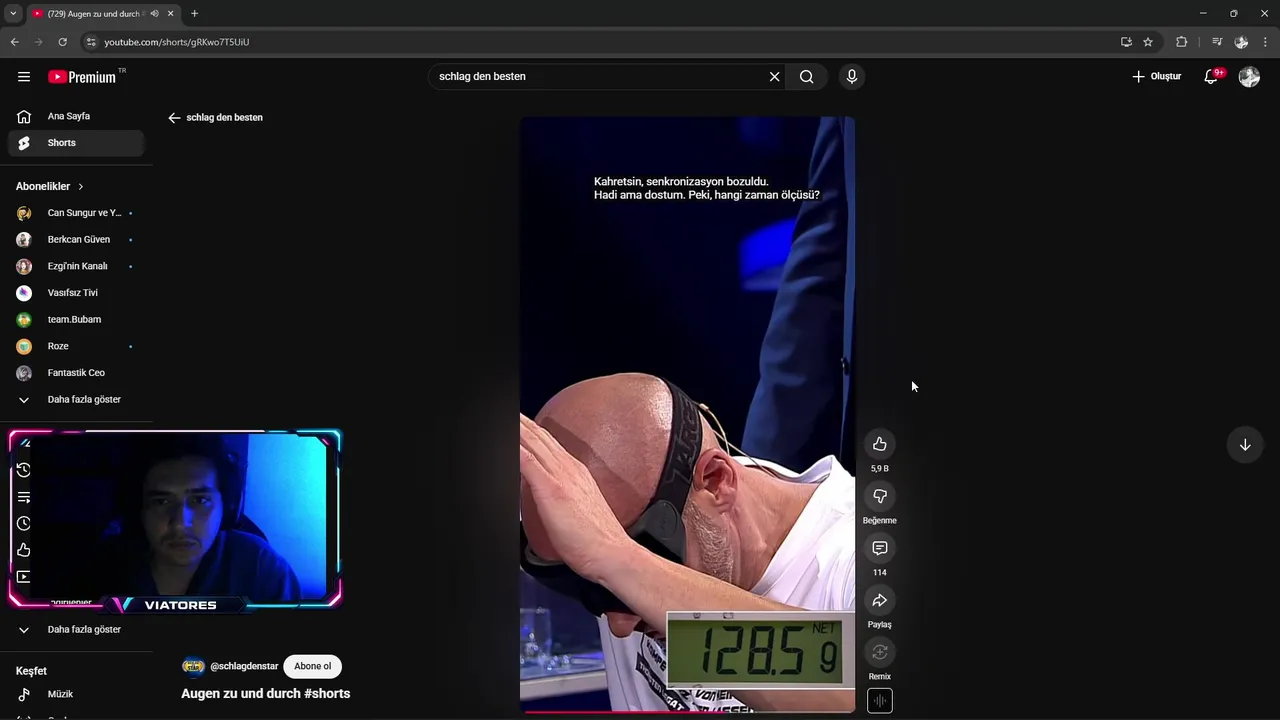
Task: Subscribe with the Abone ol button
Action: [313, 666]
